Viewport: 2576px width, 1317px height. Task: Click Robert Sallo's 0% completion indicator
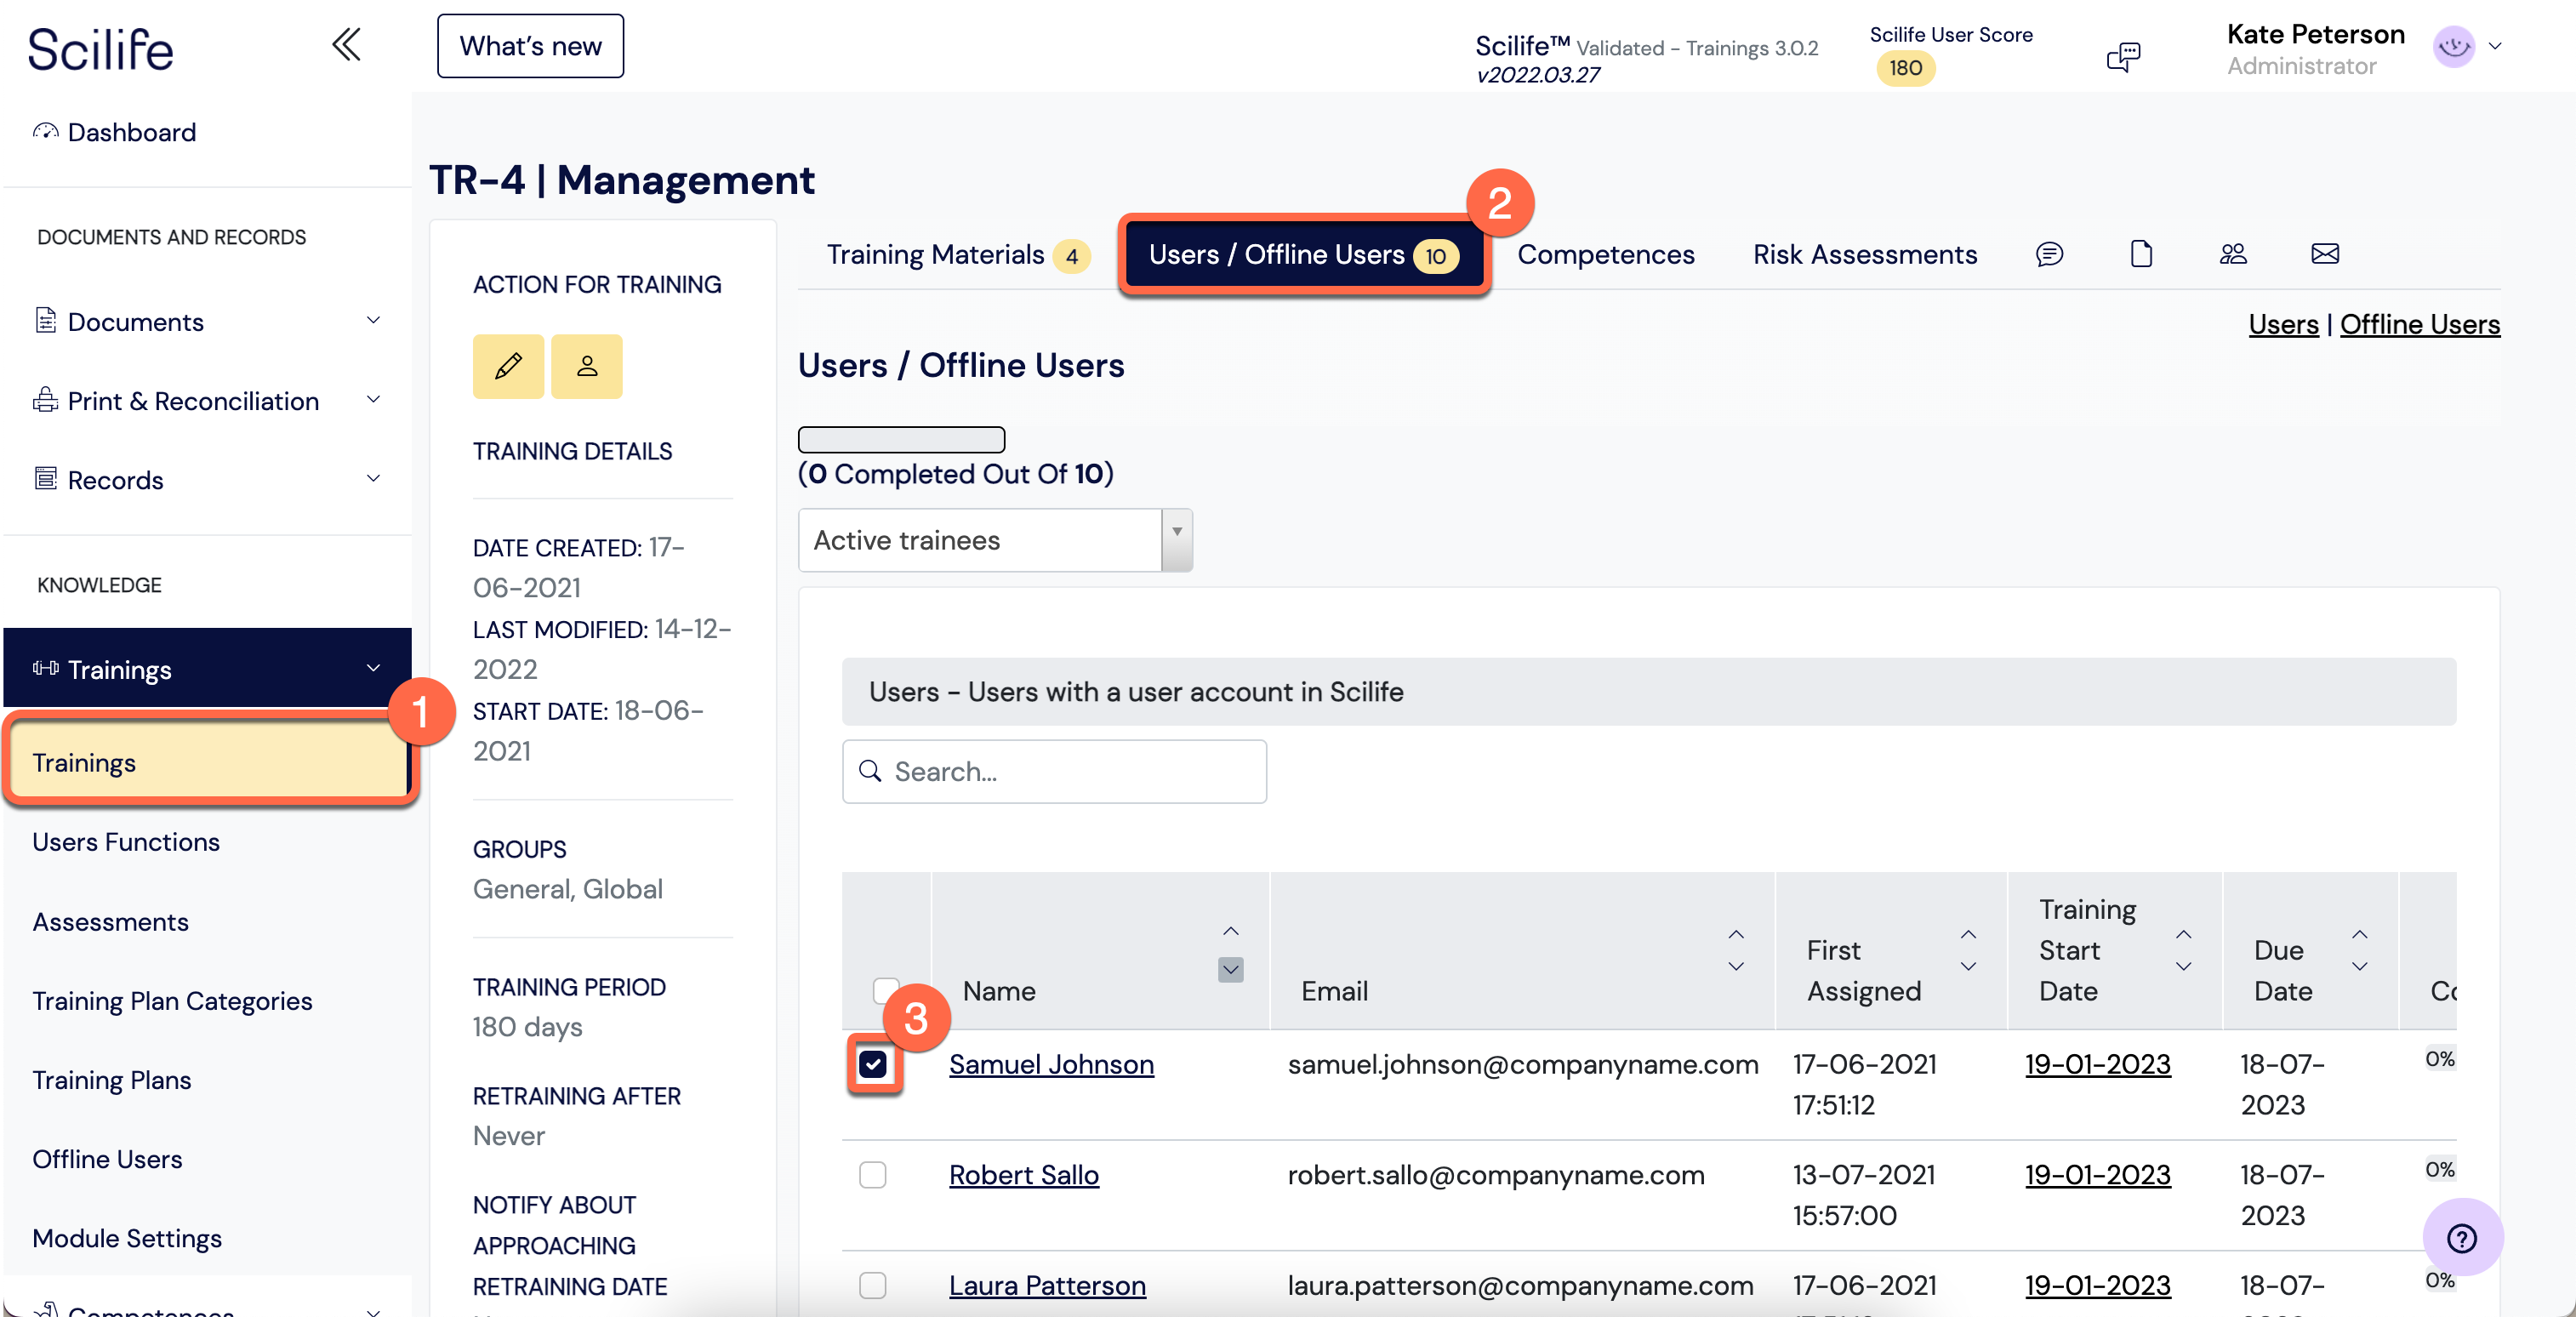pyautogui.click(x=2439, y=1169)
